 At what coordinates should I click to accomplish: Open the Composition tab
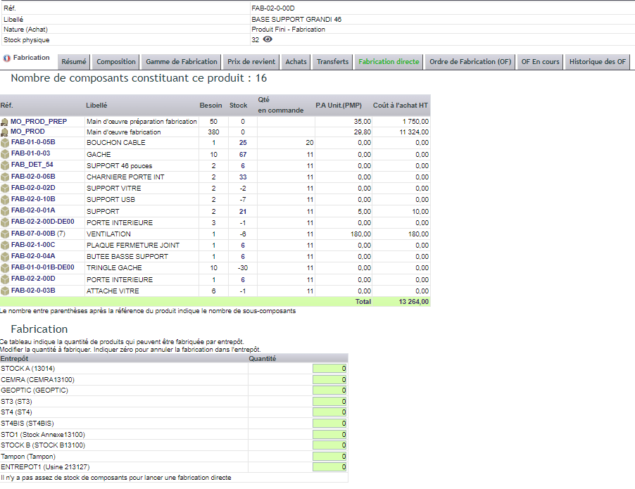pos(116,62)
